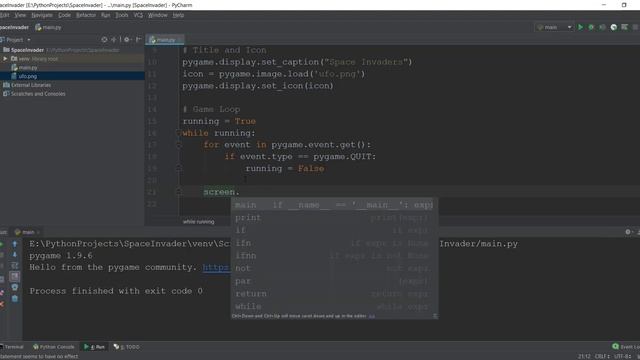Open the Refactor menu

click(86, 15)
